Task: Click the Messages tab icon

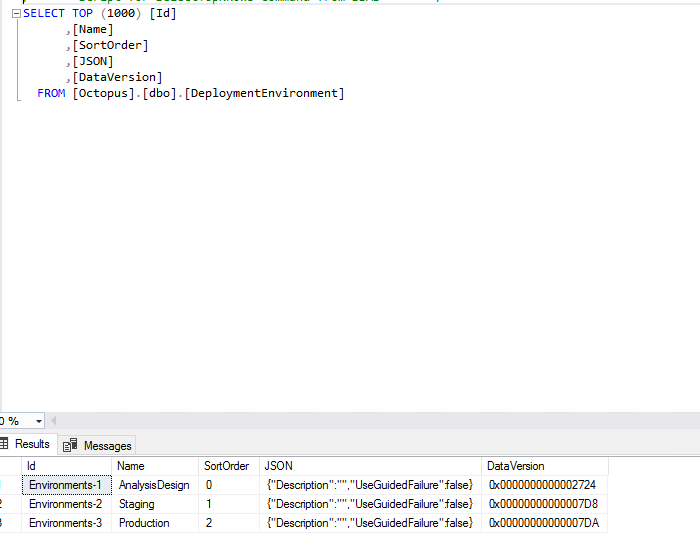Action: click(70, 445)
